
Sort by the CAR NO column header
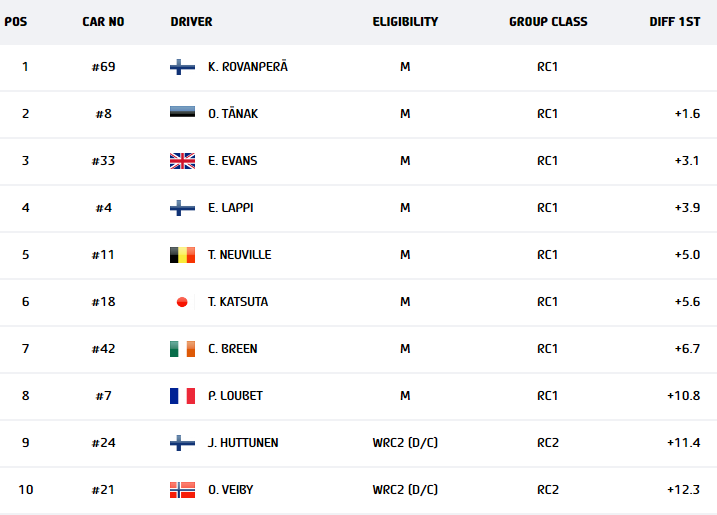103,22
